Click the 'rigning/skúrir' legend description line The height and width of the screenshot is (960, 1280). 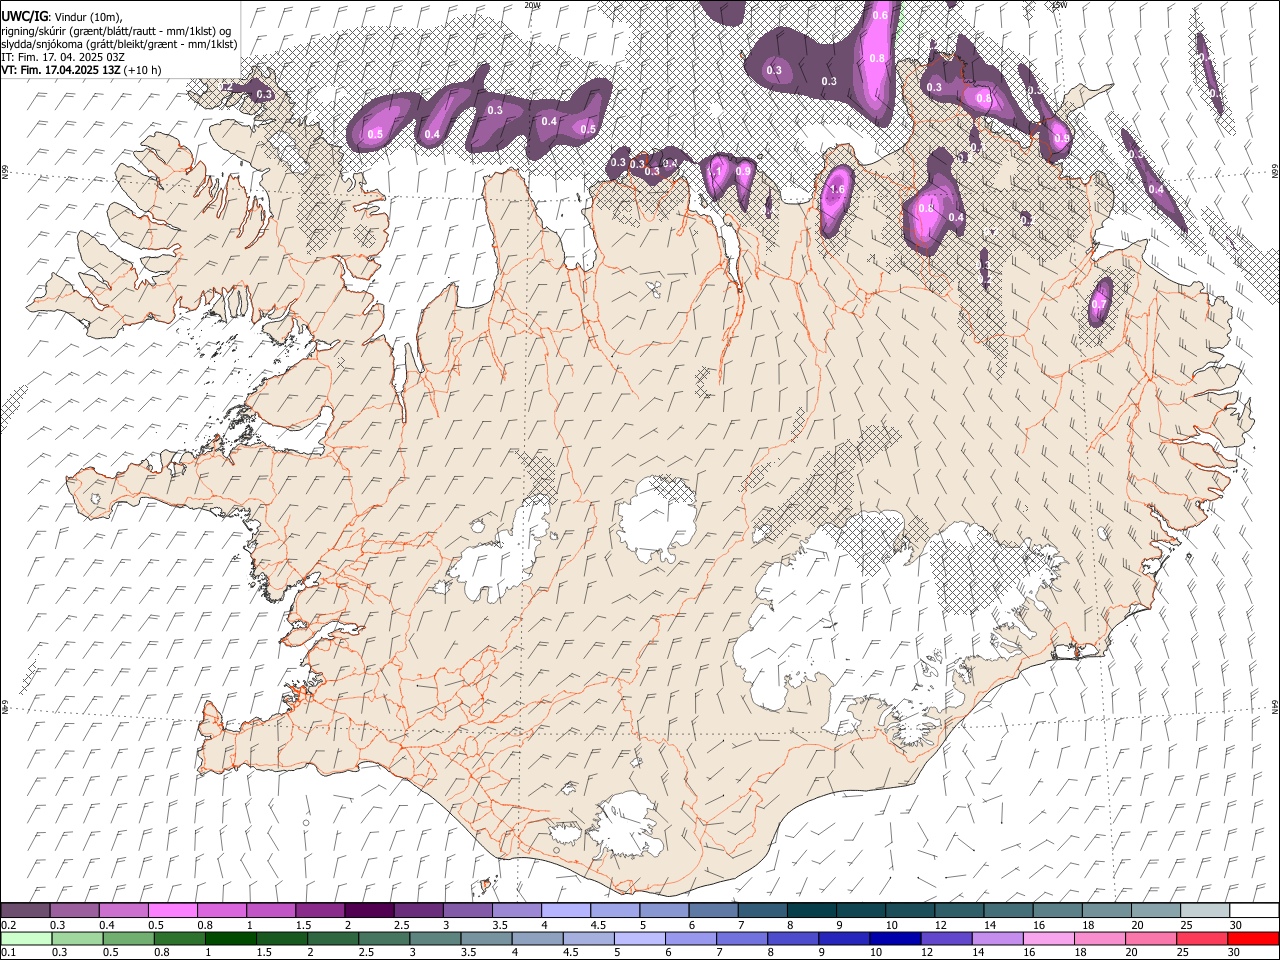tap(116, 31)
